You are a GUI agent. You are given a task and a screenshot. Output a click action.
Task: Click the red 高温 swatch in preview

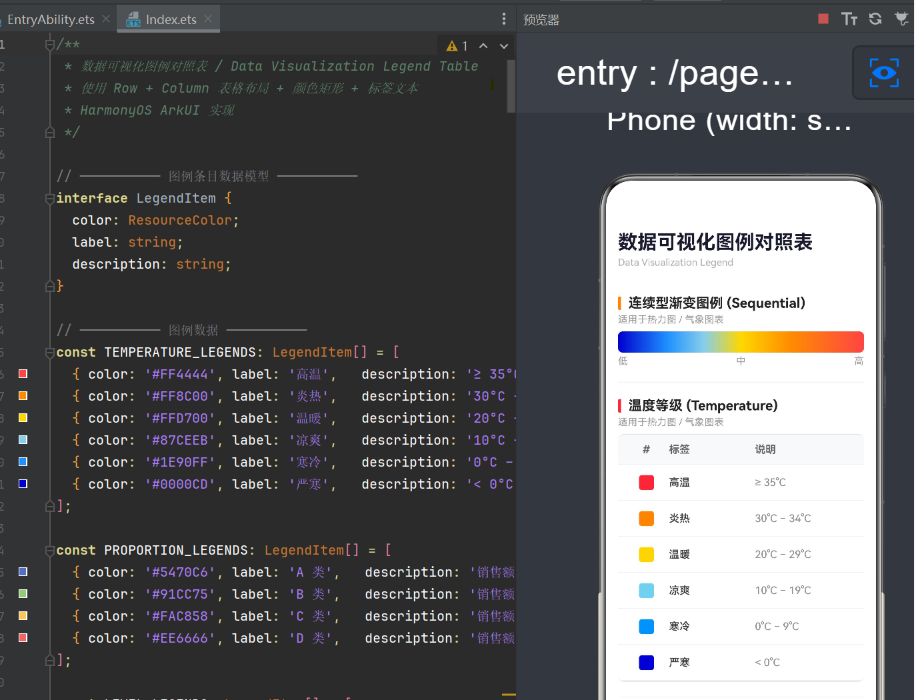click(x=646, y=482)
